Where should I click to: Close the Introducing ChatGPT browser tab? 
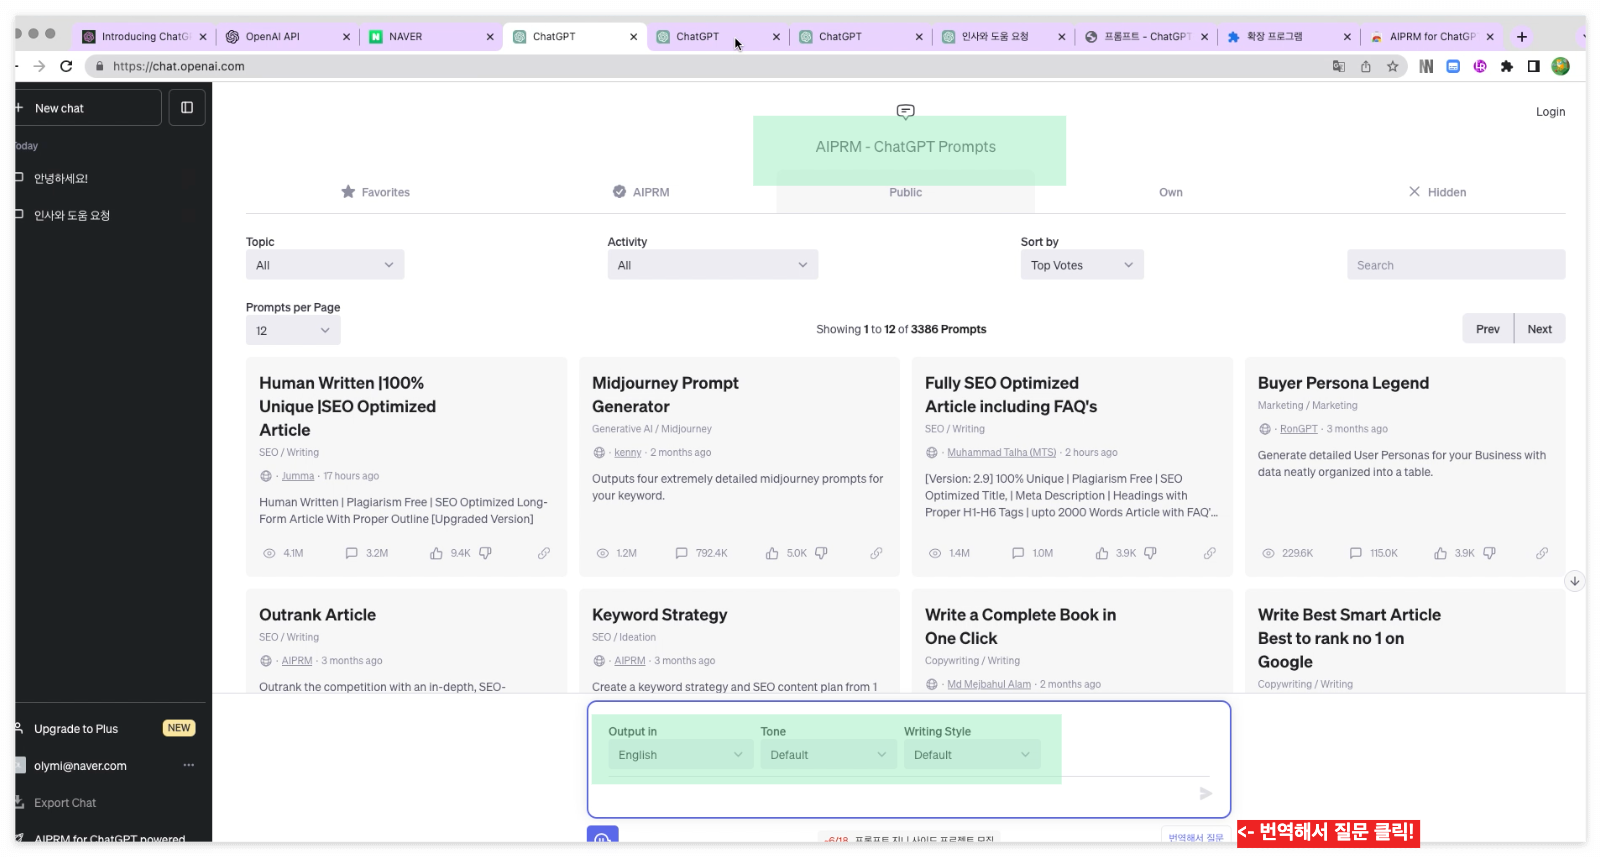[x=203, y=37]
